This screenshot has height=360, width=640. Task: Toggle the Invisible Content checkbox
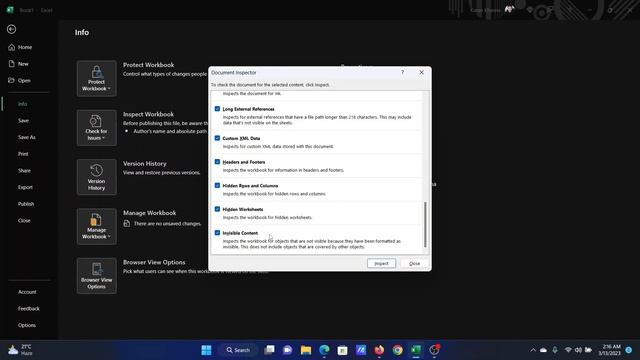(217, 233)
